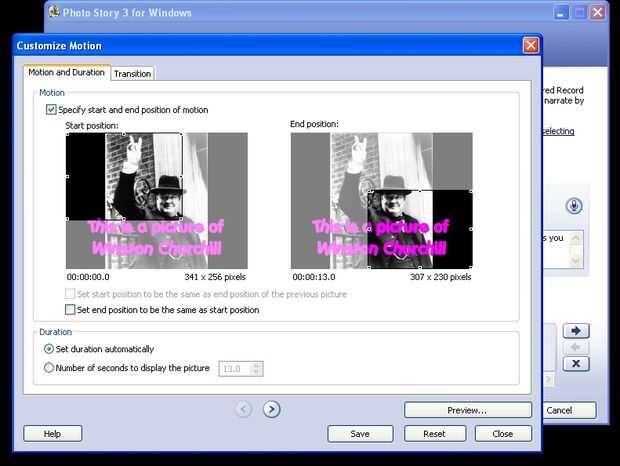
Task: Switch to the Transition tab
Action: [132, 74]
